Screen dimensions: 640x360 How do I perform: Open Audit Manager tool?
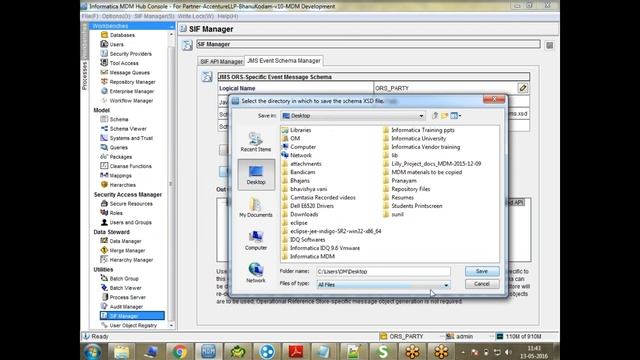pos(126,307)
